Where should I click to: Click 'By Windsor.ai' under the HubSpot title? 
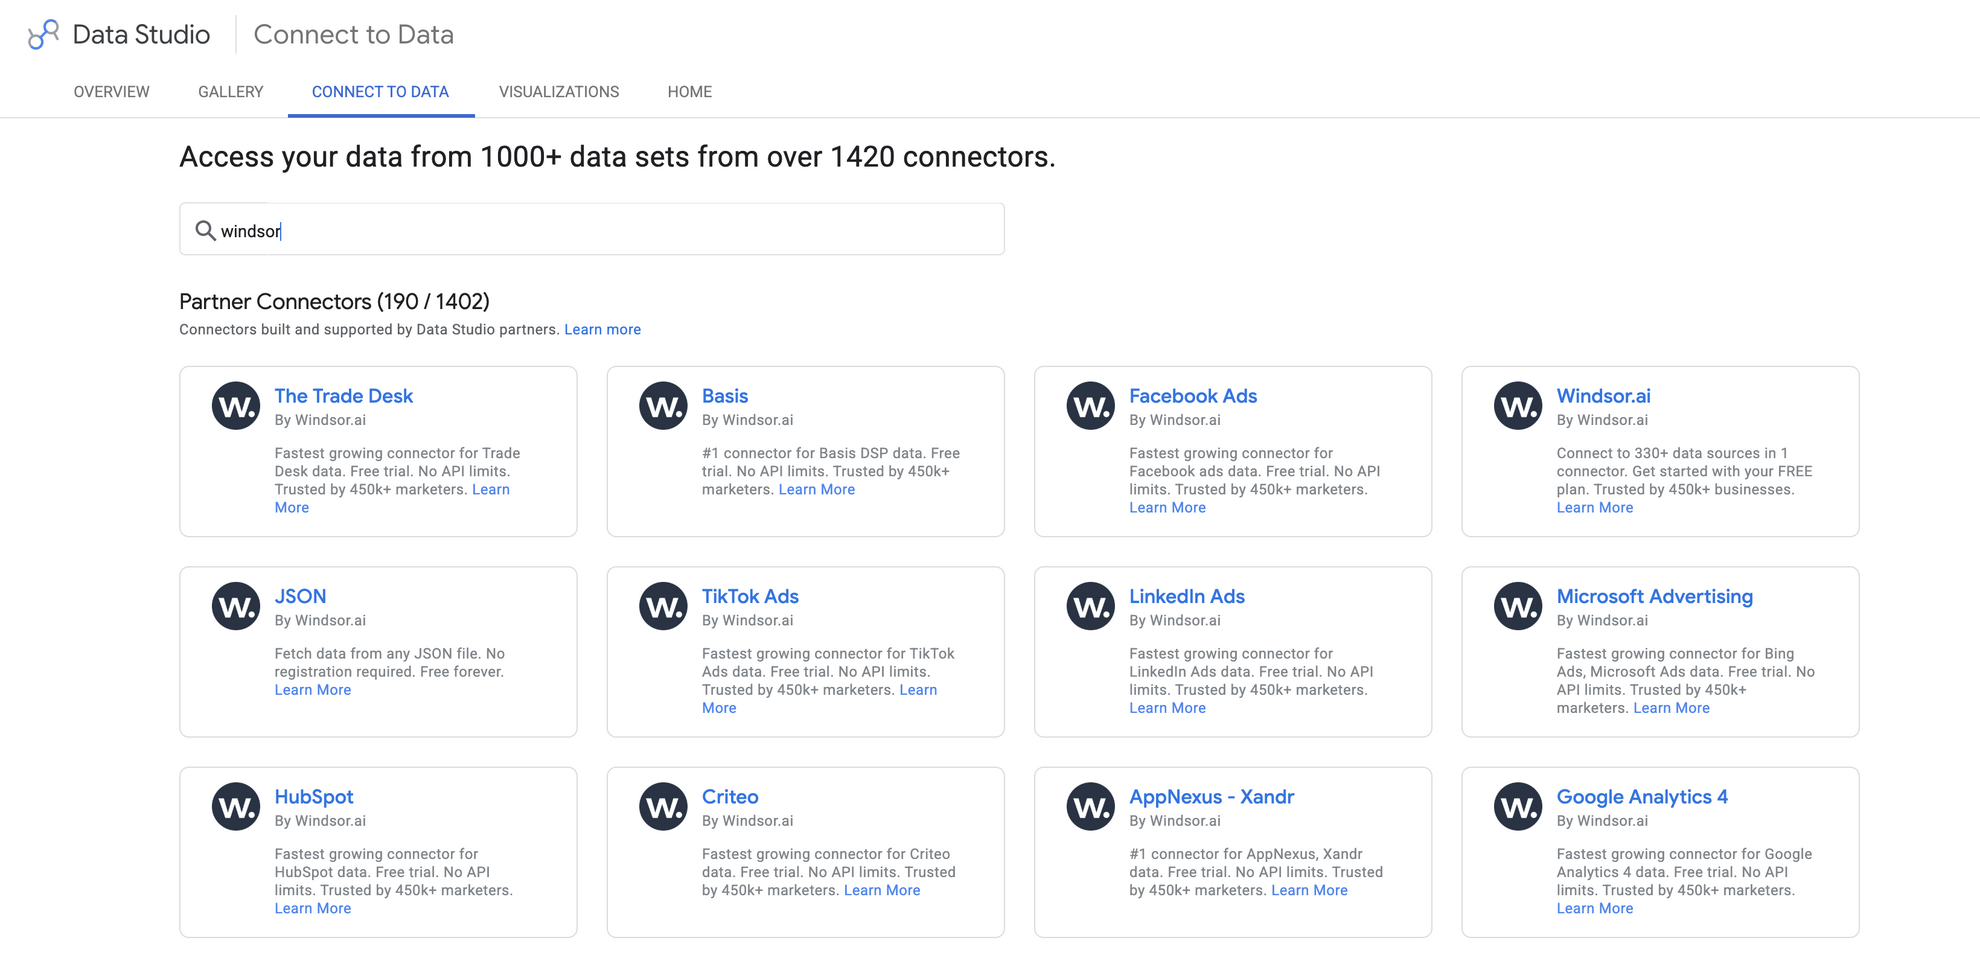point(320,822)
